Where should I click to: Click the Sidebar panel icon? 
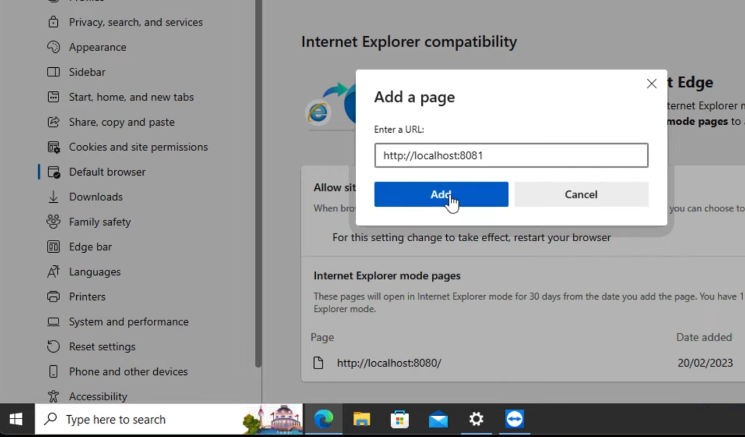53,72
